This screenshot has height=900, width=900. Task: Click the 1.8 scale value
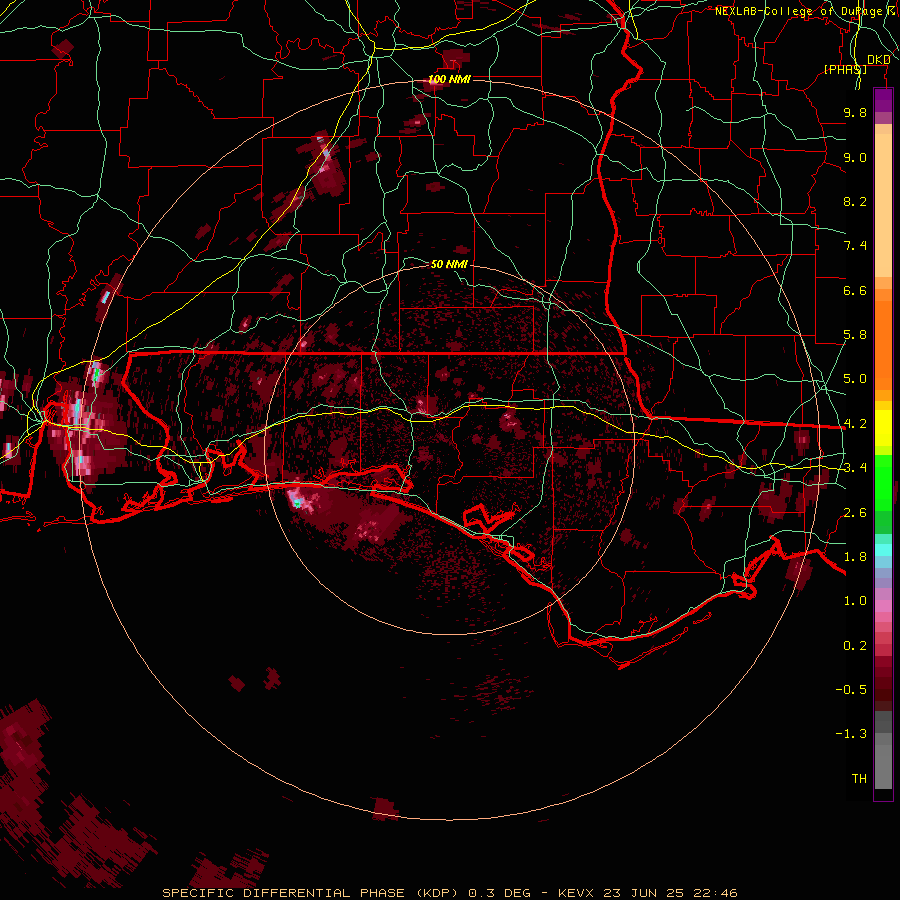855,557
